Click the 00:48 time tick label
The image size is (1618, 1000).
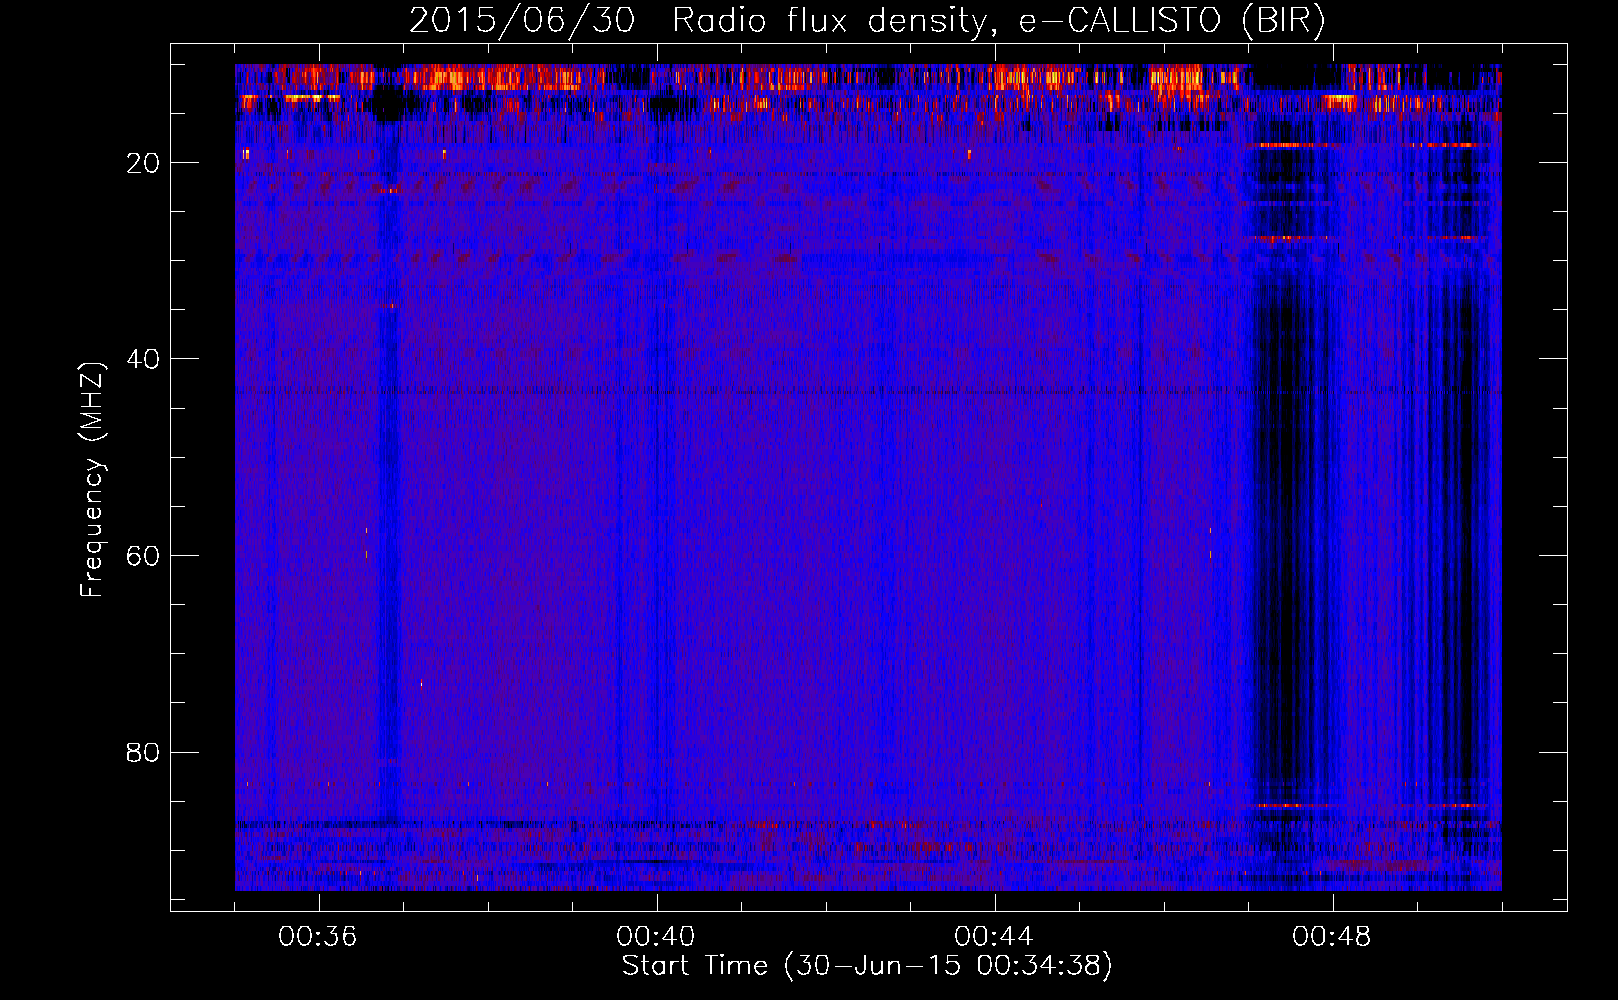(x=1332, y=937)
